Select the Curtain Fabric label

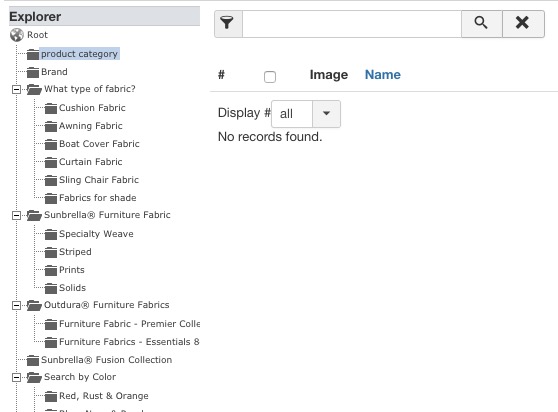(x=90, y=162)
